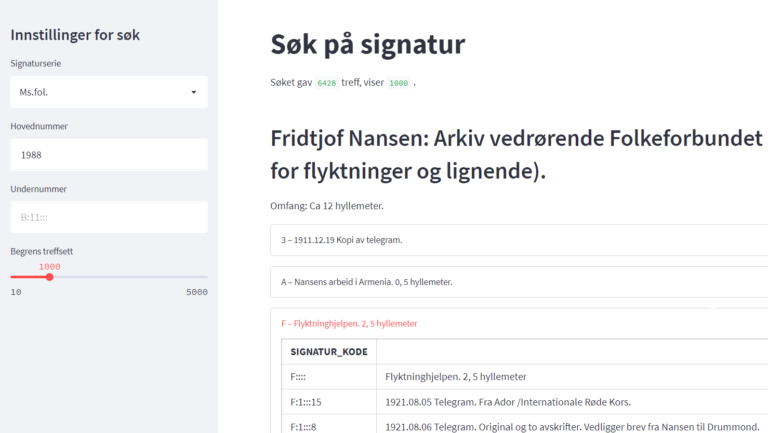This screenshot has height=433, width=768.
Task: Collapse the 'F – Flyktninghjelpen' section
Action: pyautogui.click(x=349, y=323)
